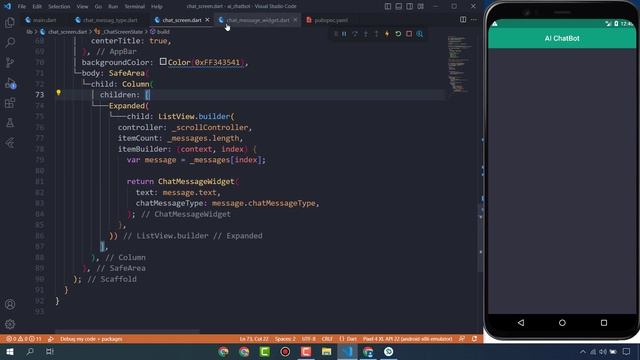Select device Pixel 4 XL API 22 emulator

407,339
